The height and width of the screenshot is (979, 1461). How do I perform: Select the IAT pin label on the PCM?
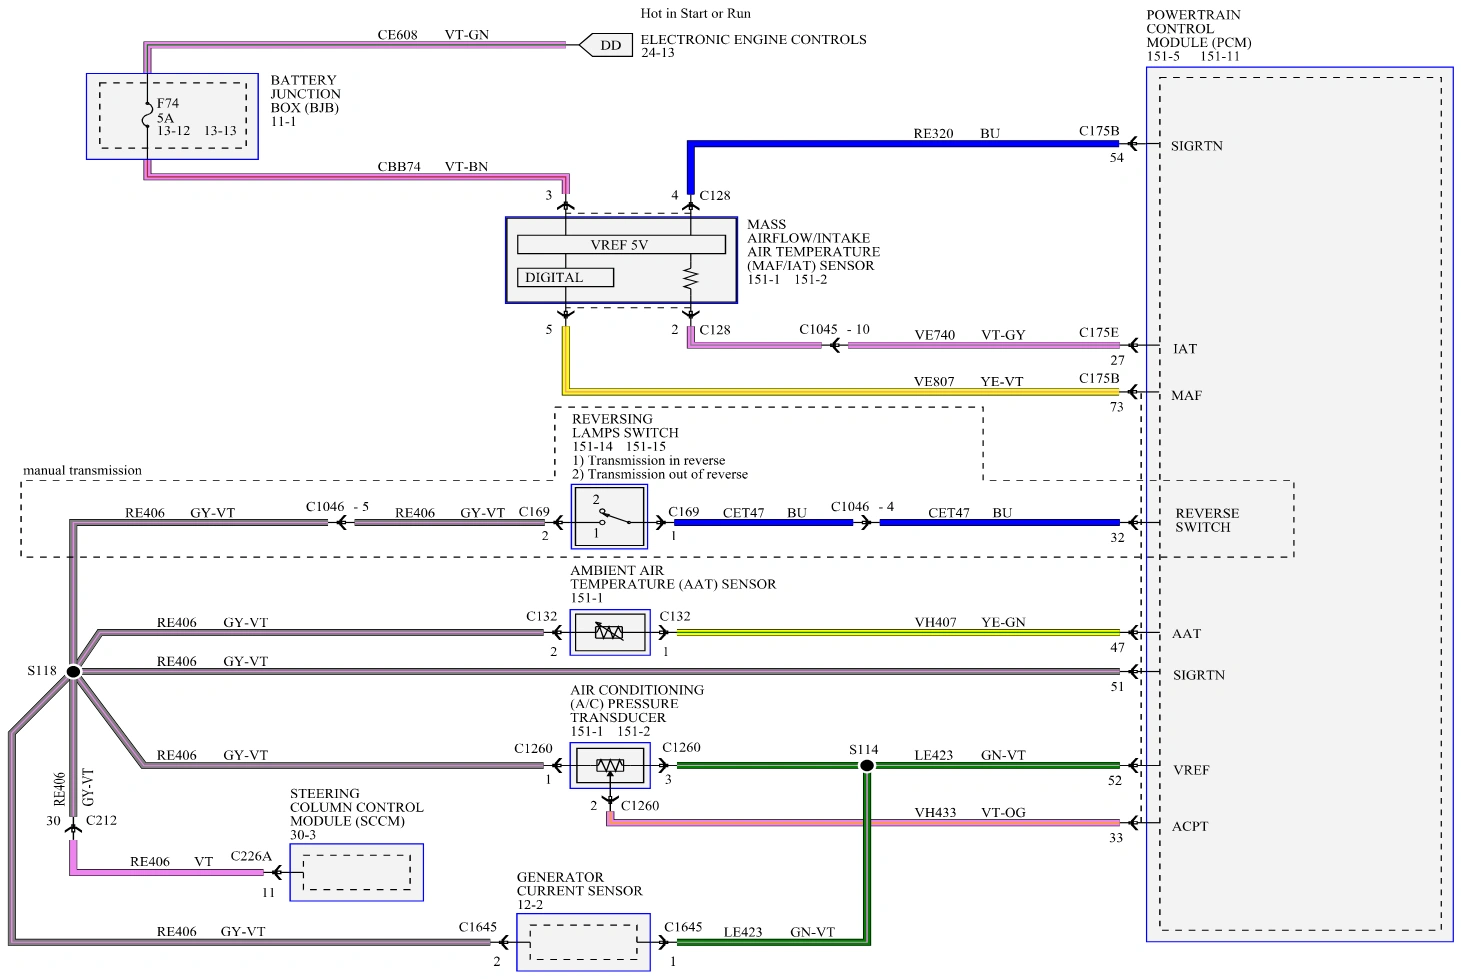pyautogui.click(x=1185, y=349)
